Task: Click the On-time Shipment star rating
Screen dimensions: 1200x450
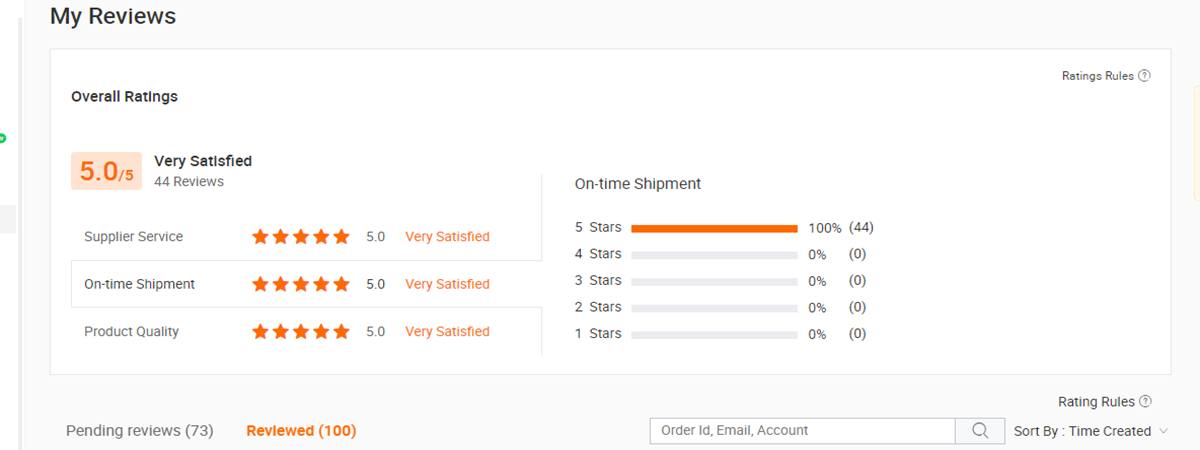Action: [x=300, y=284]
